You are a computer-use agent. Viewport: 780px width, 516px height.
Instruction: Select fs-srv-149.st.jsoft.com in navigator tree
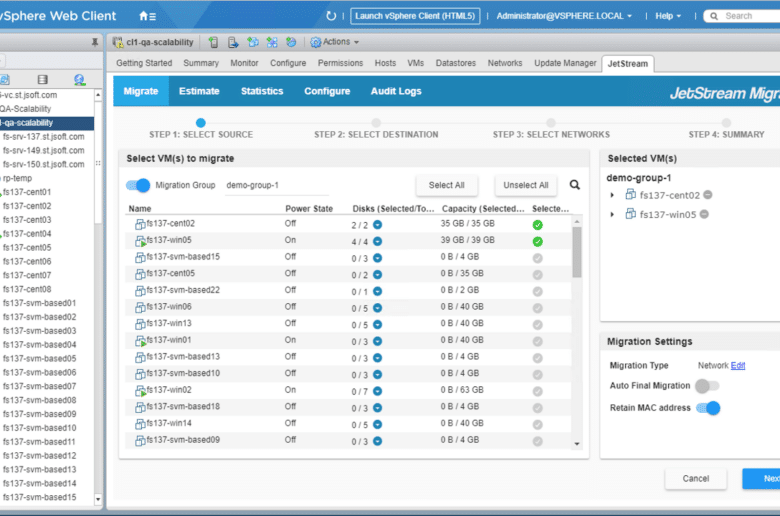click(x=44, y=150)
